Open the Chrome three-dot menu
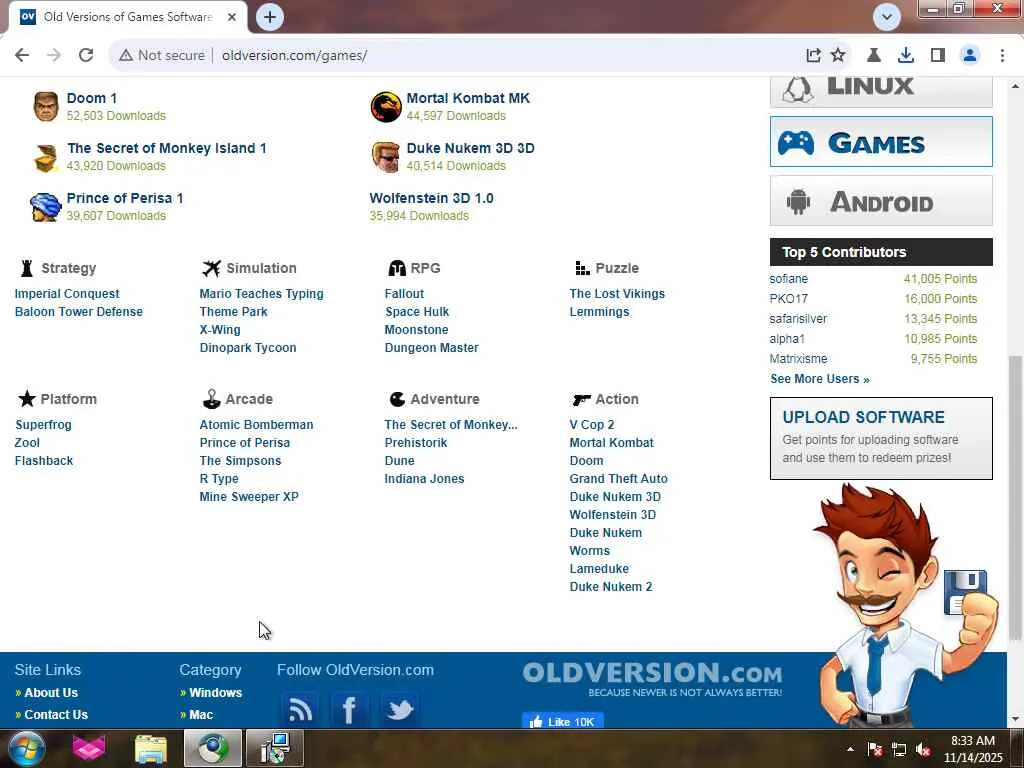This screenshot has width=1024, height=768. [1002, 56]
